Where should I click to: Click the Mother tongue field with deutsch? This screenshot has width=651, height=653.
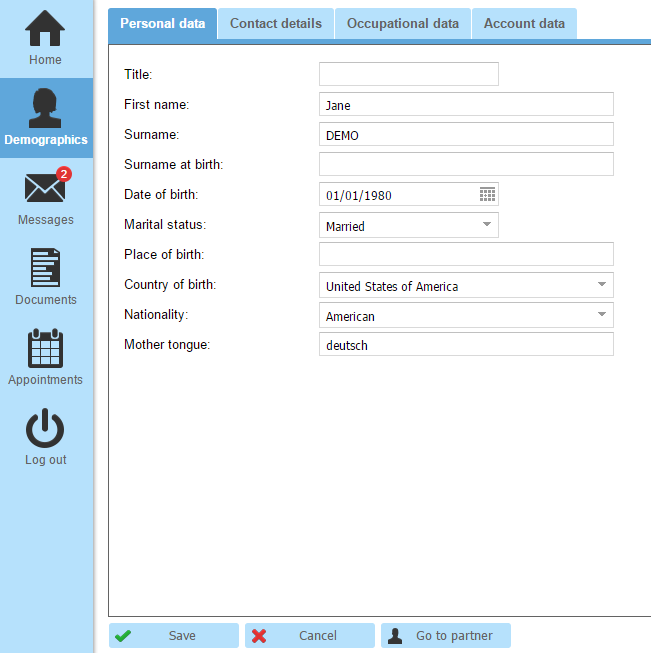[466, 344]
